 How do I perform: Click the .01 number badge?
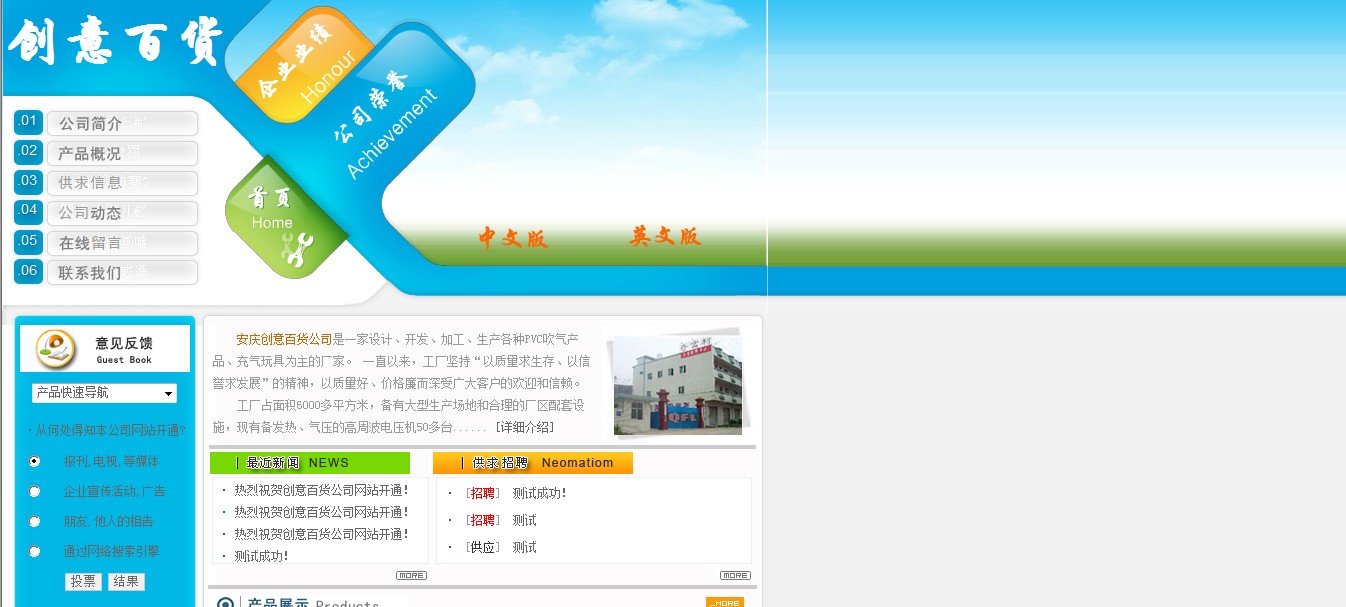pos(28,123)
